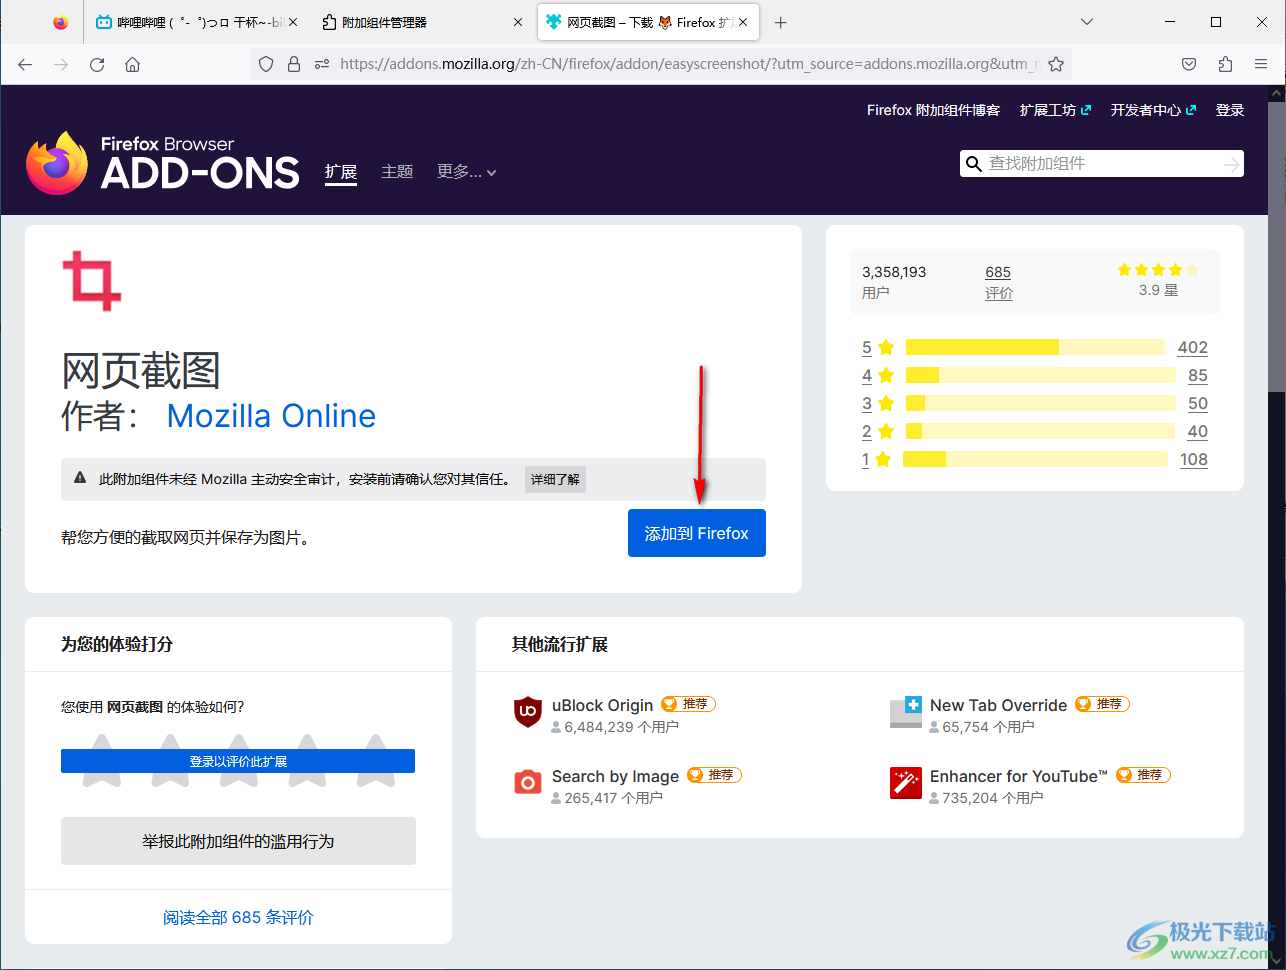Click the 添加到 Firefox button
This screenshot has width=1286, height=970.
click(x=697, y=533)
